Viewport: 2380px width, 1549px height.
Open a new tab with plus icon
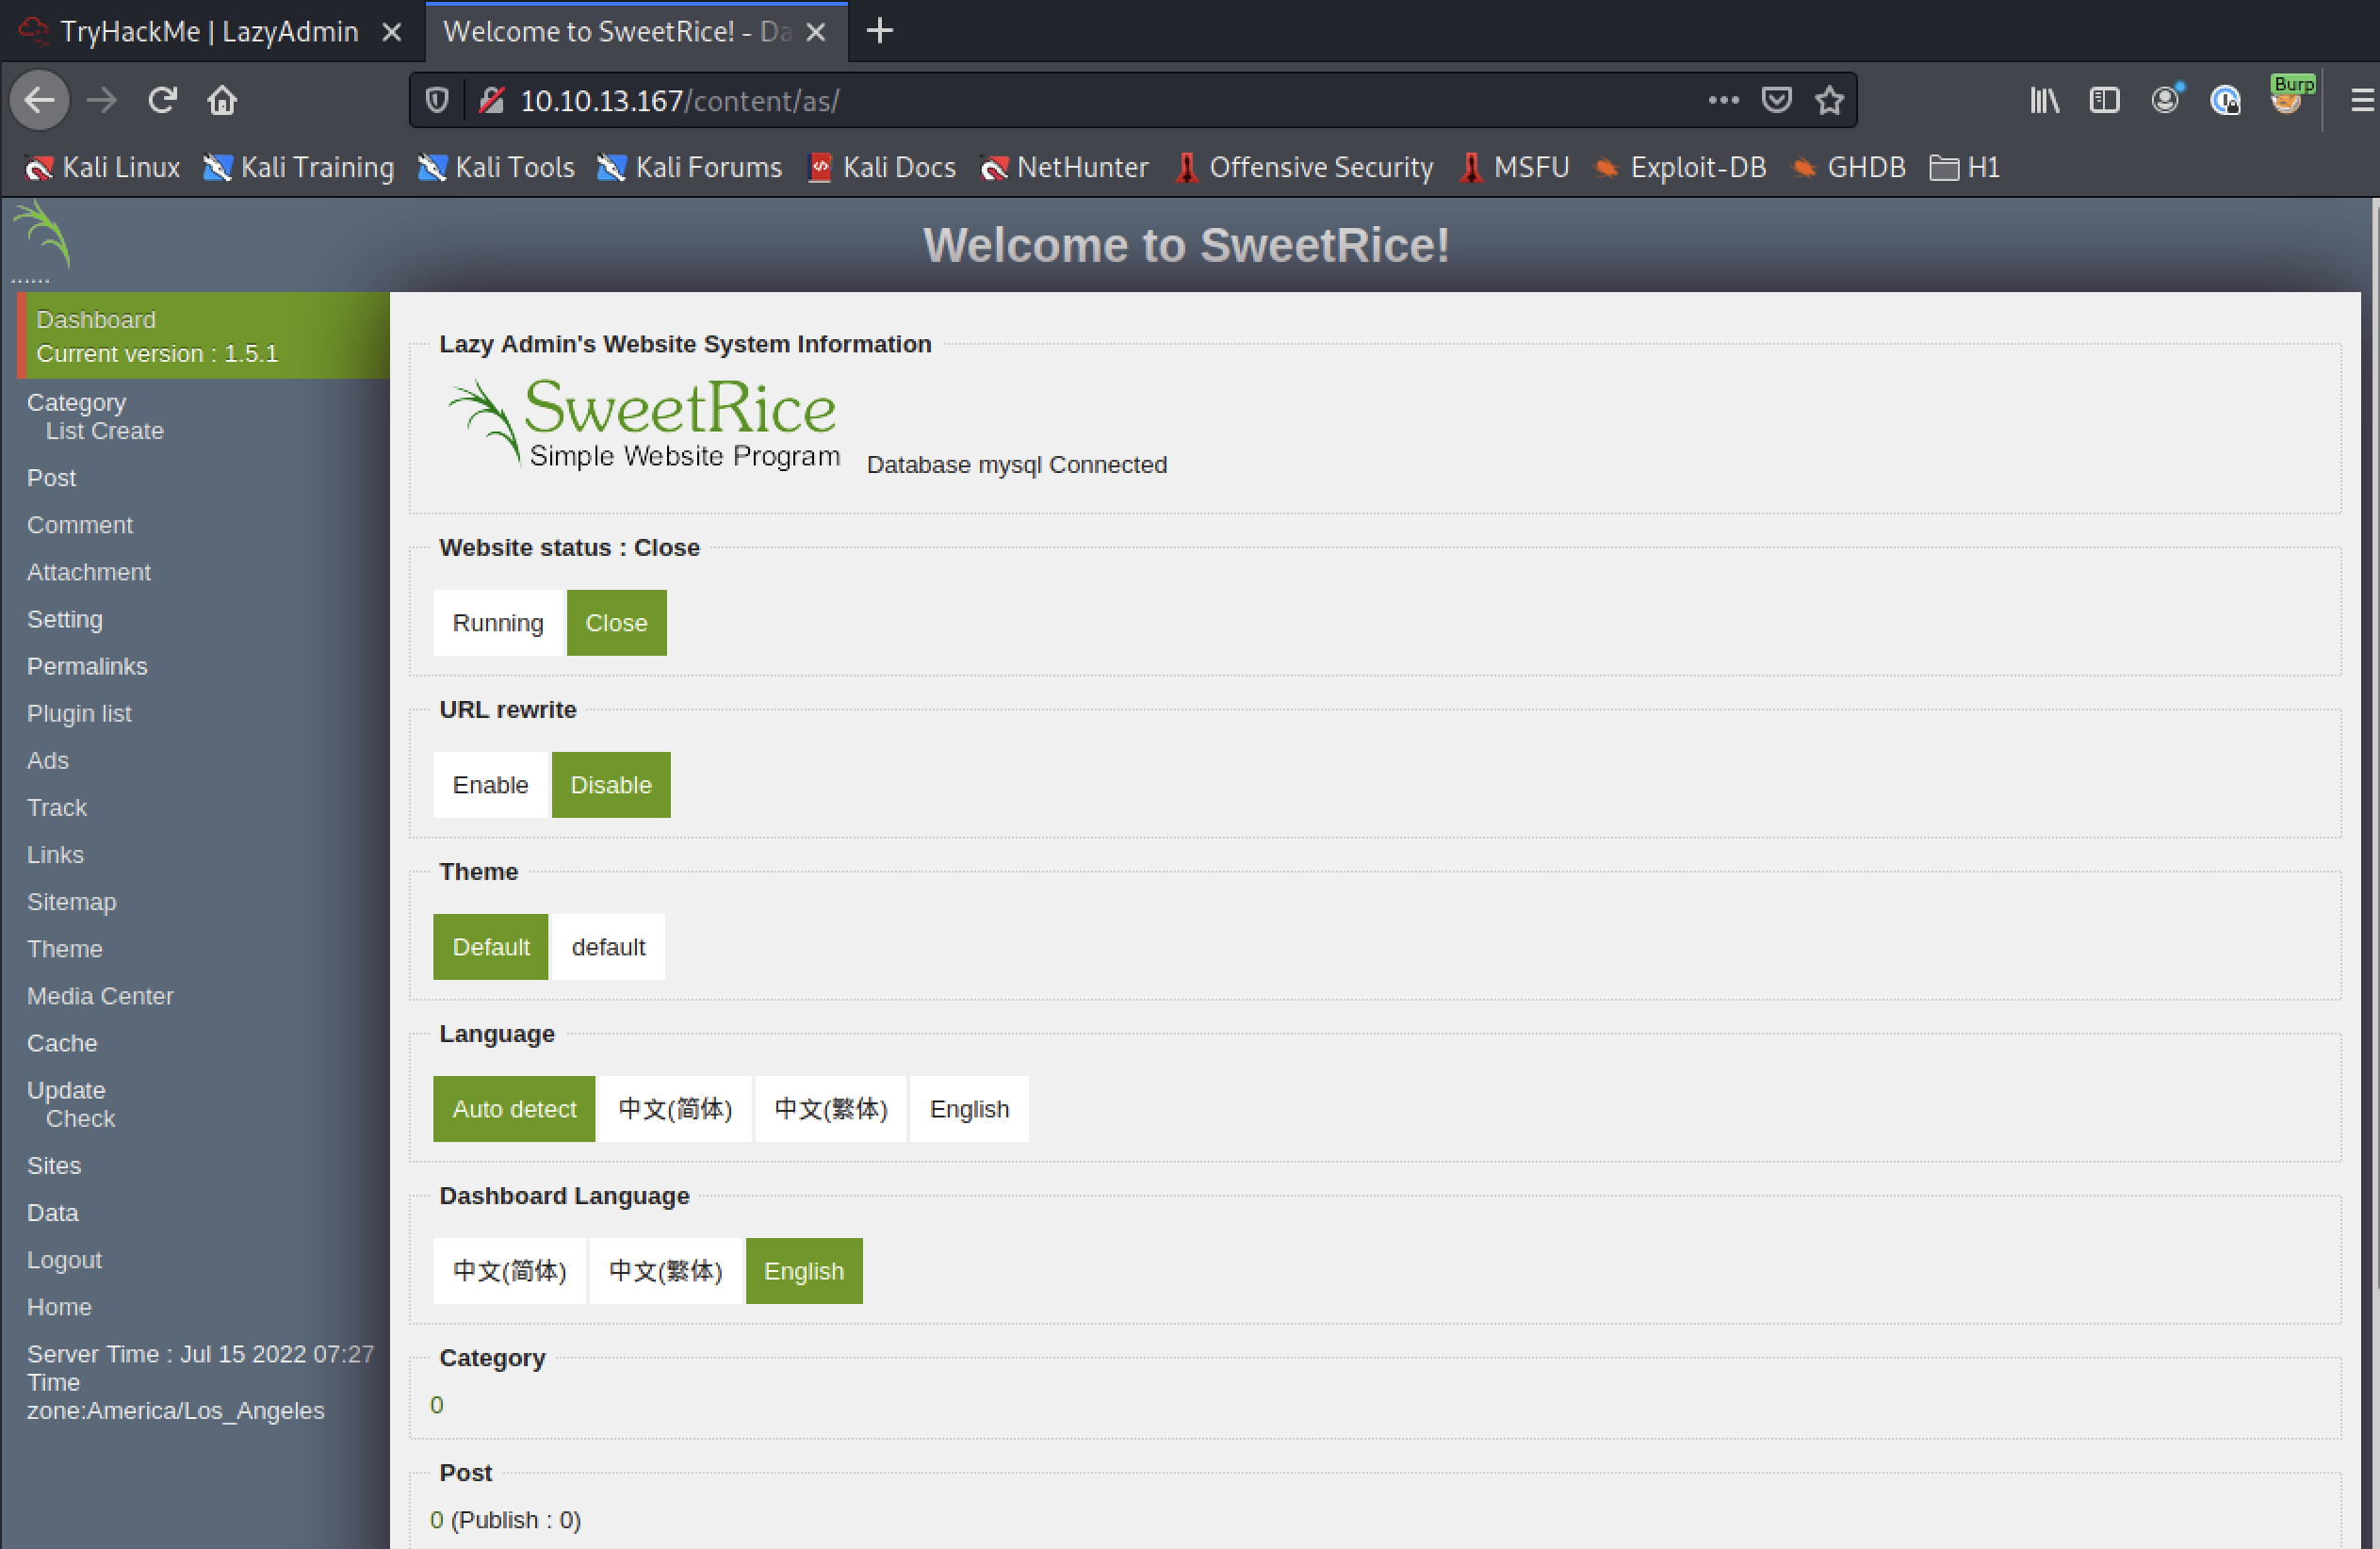point(879,31)
